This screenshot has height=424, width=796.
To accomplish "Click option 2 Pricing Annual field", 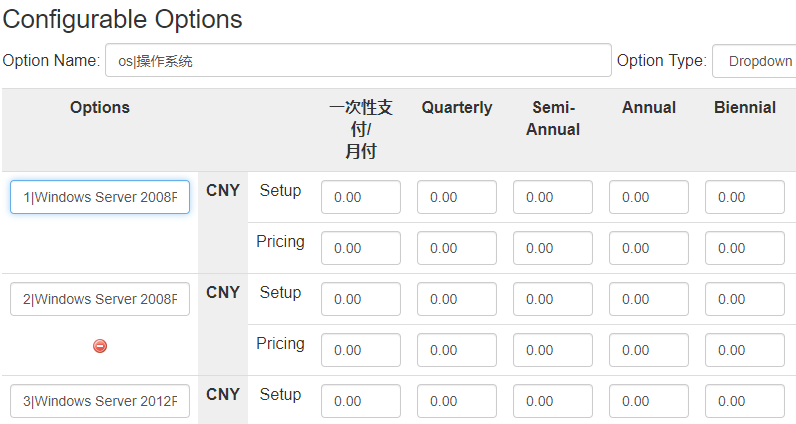I will [649, 350].
